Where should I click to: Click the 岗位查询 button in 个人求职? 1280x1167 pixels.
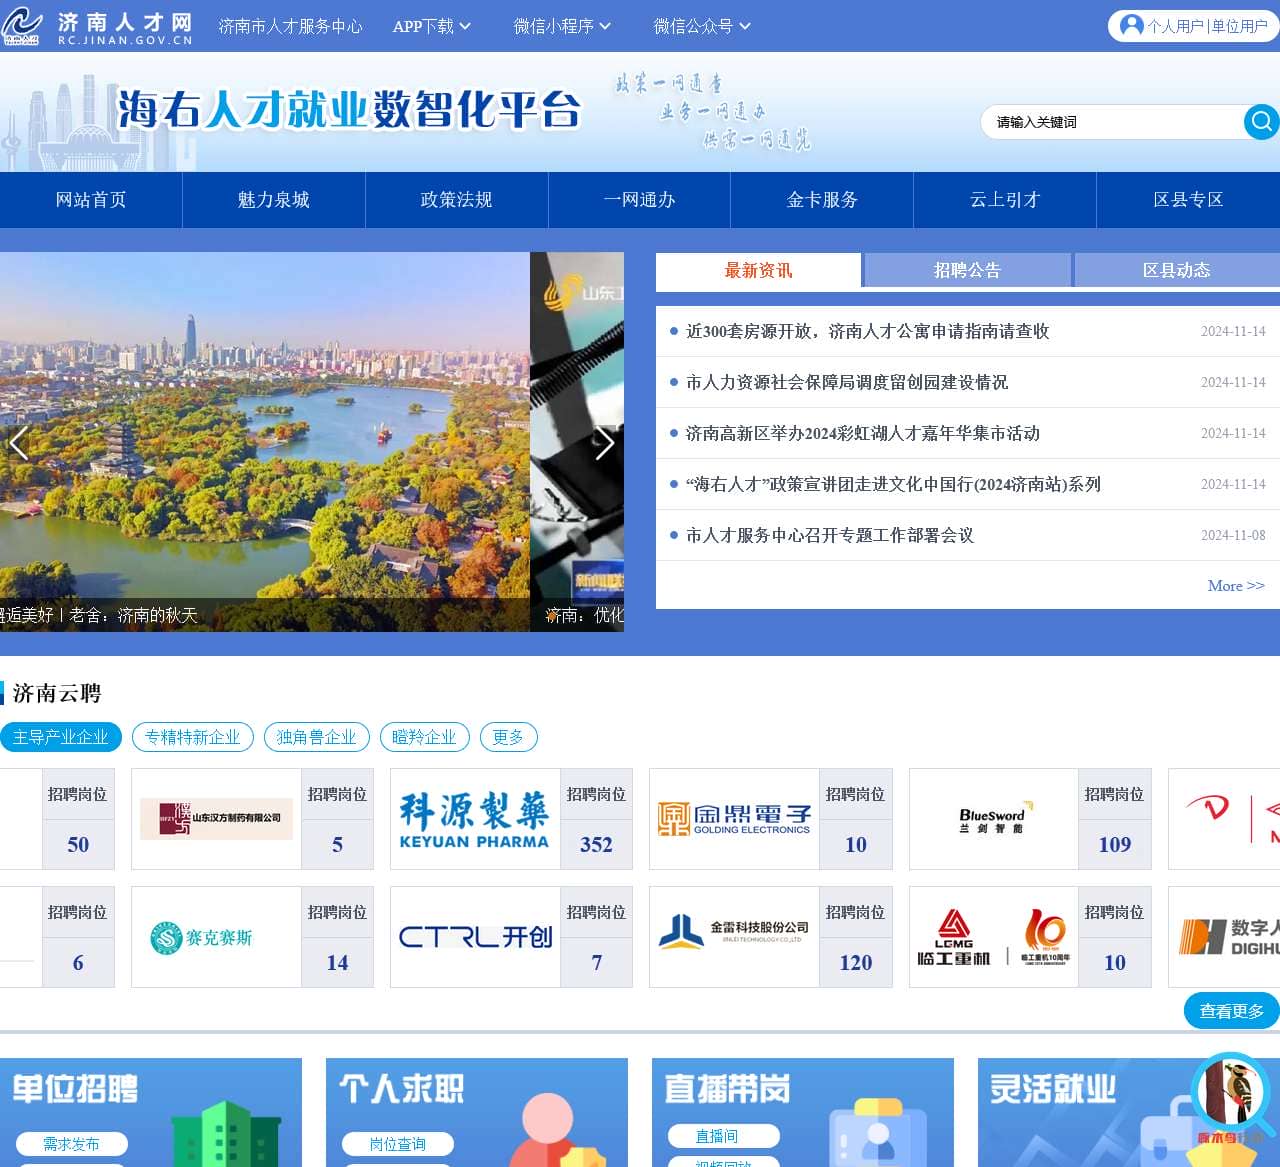pos(398,1144)
